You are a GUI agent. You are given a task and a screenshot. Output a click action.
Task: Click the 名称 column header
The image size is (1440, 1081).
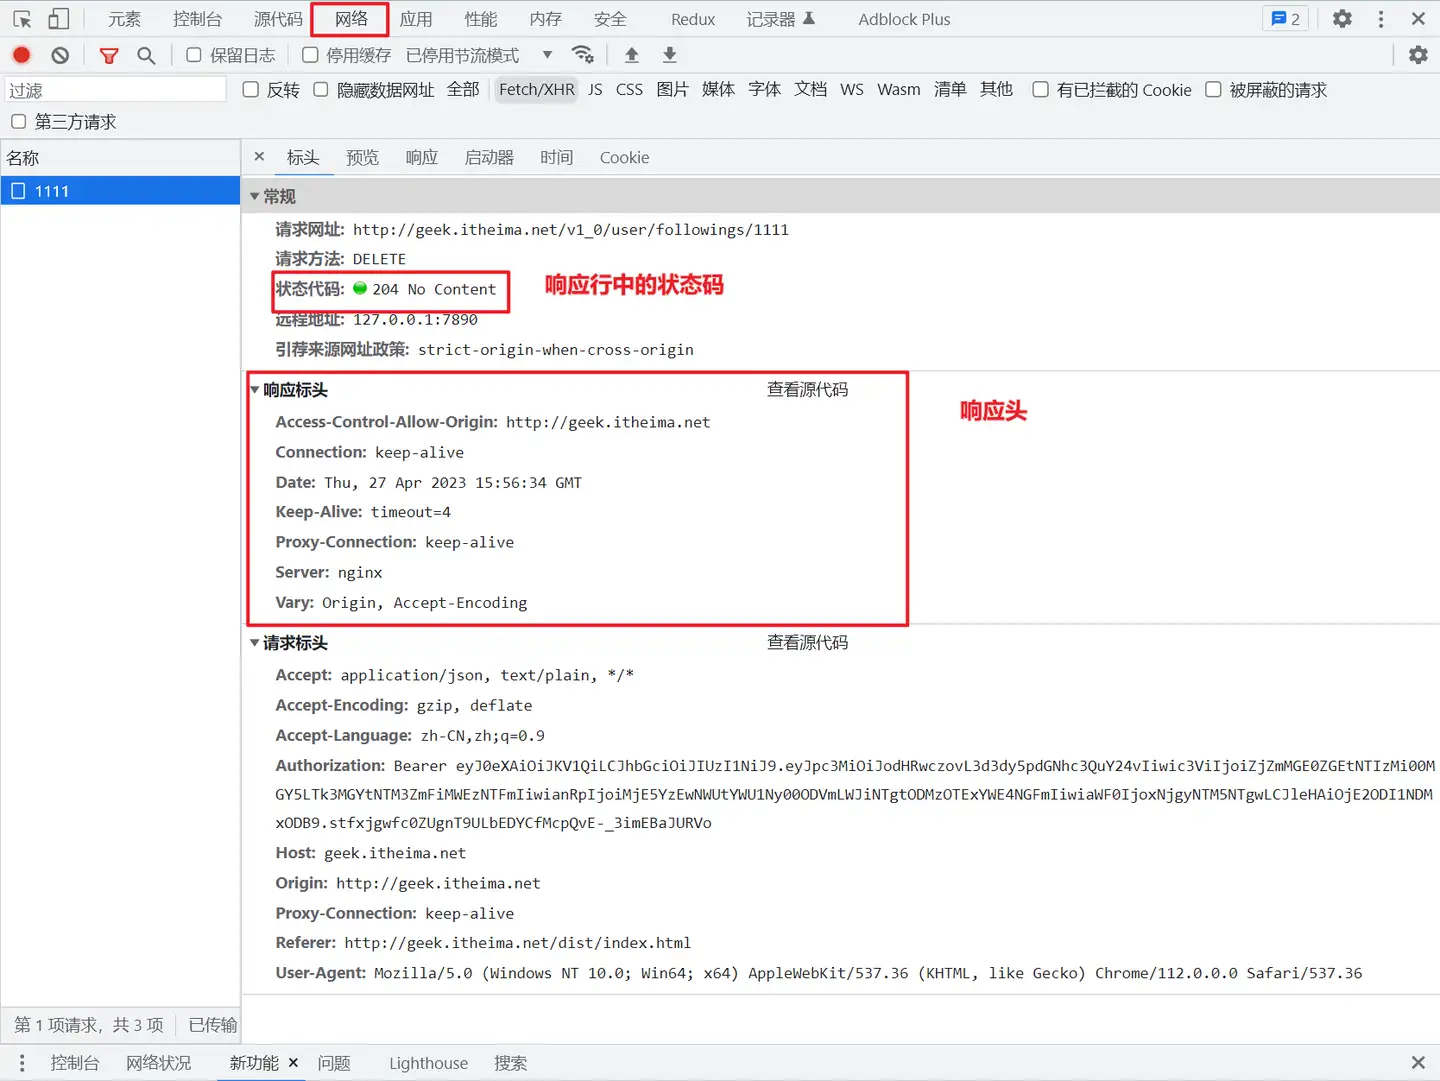pyautogui.click(x=120, y=158)
